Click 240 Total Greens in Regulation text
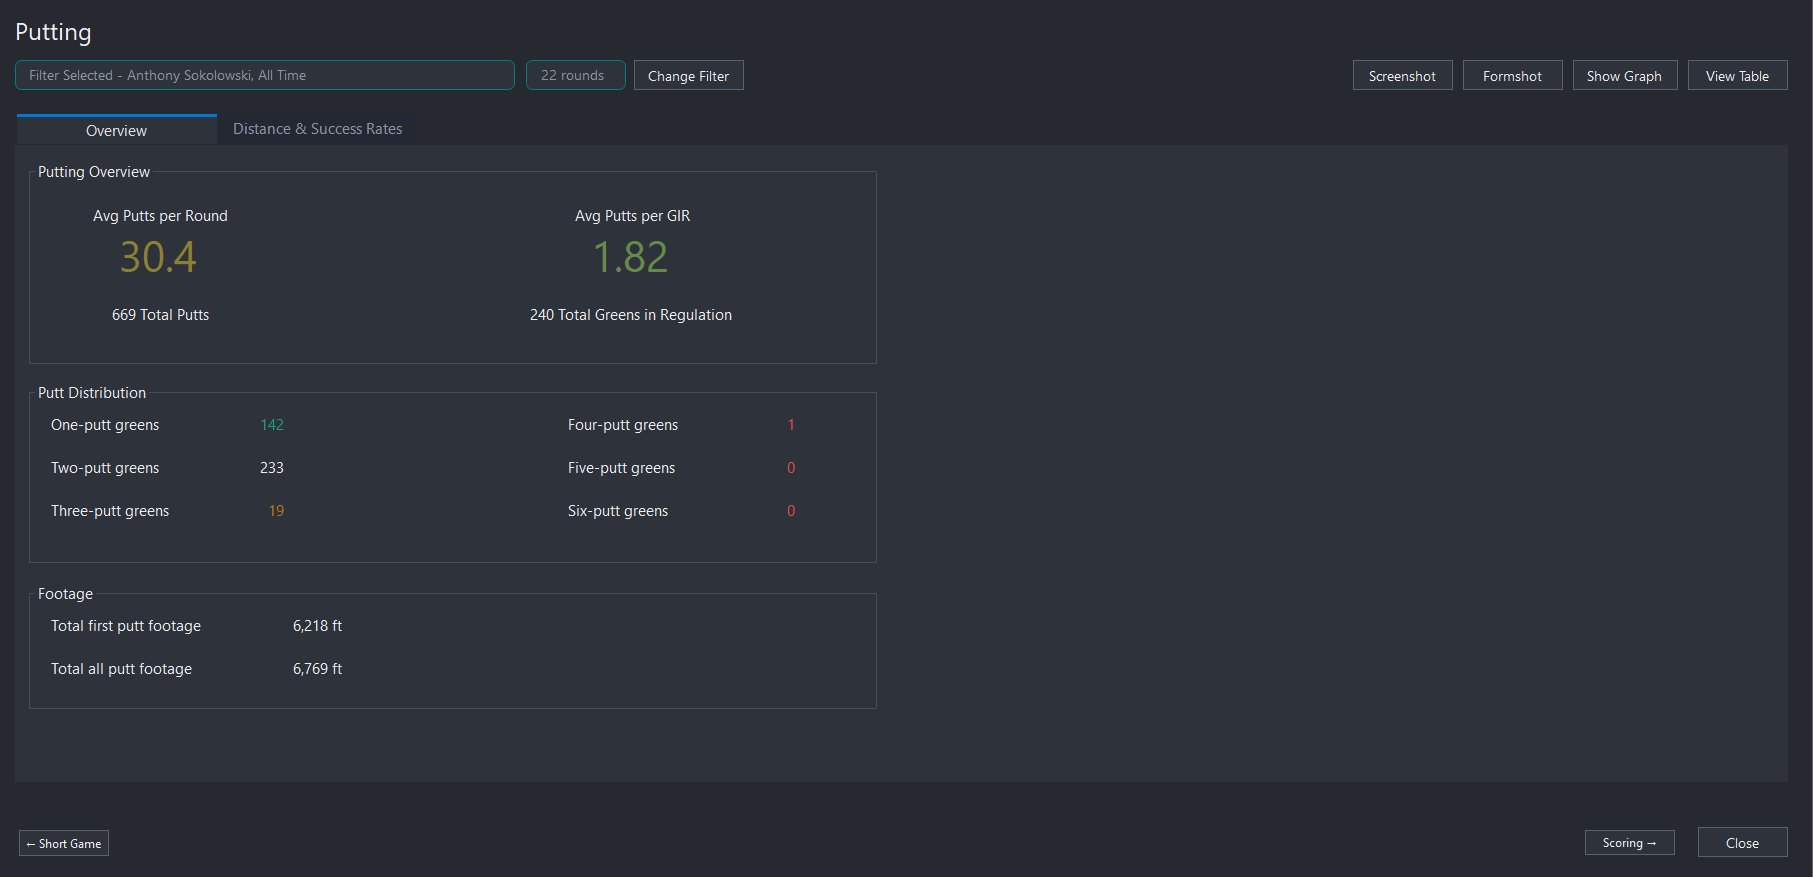Image resolution: width=1813 pixels, height=877 pixels. tap(630, 315)
